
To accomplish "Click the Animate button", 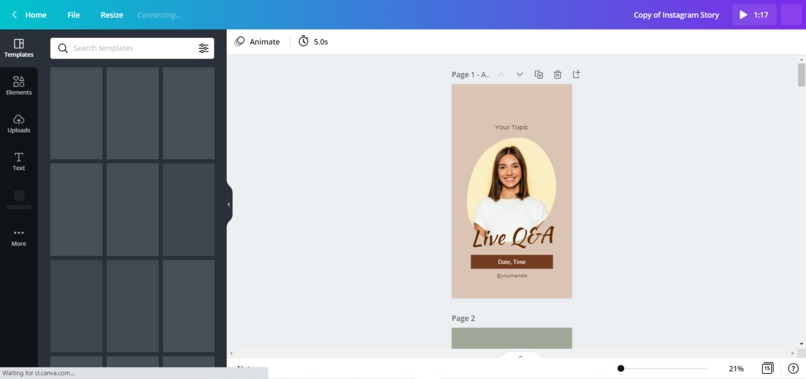I will point(257,42).
